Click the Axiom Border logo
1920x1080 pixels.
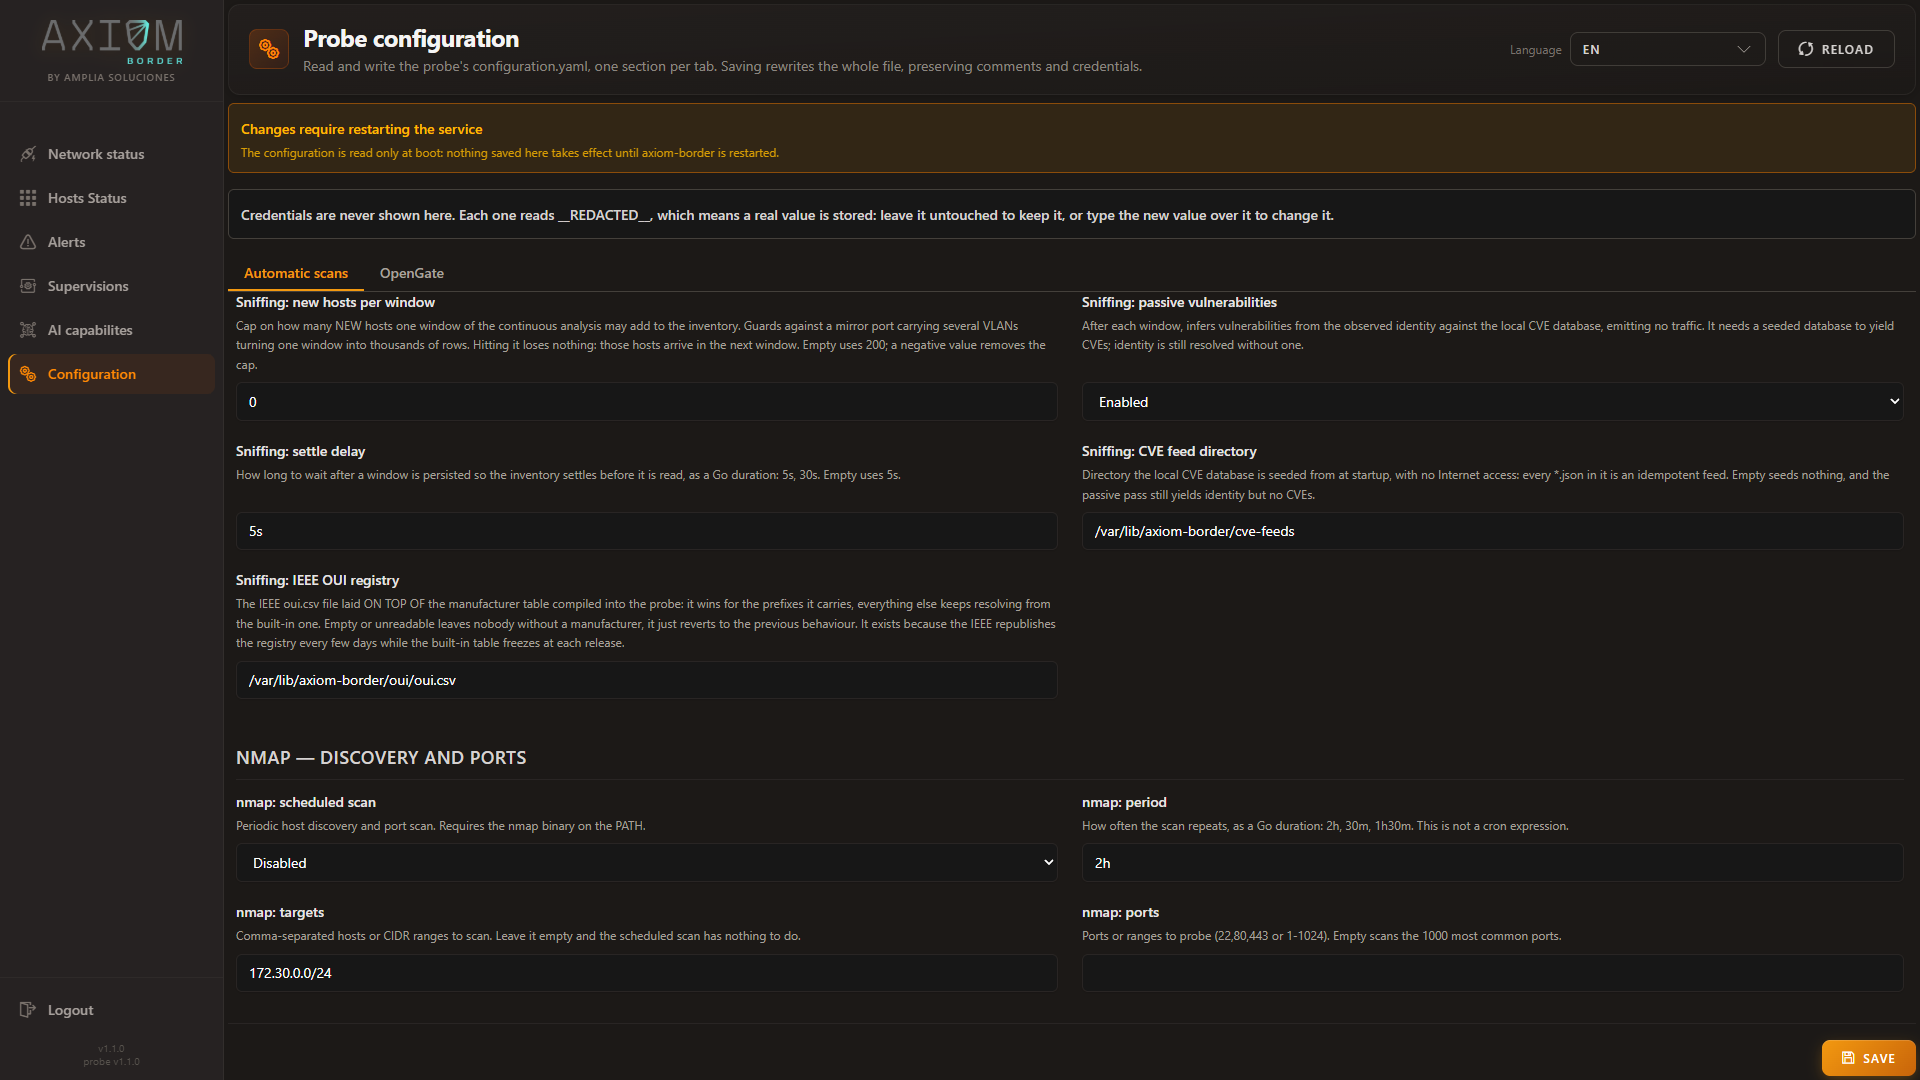pyautogui.click(x=112, y=42)
